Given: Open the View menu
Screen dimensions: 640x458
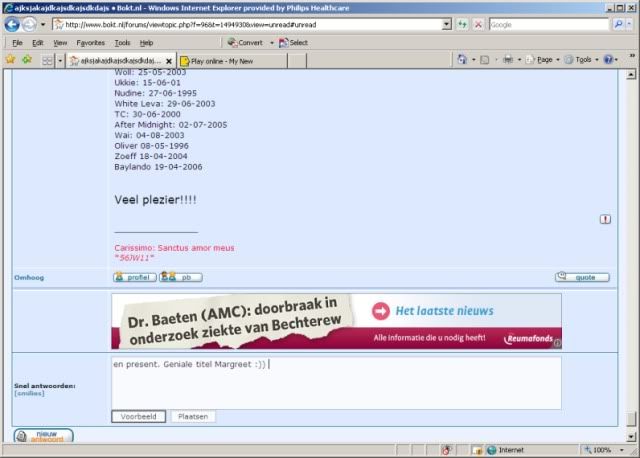Looking at the screenshot, I should click(x=60, y=42).
